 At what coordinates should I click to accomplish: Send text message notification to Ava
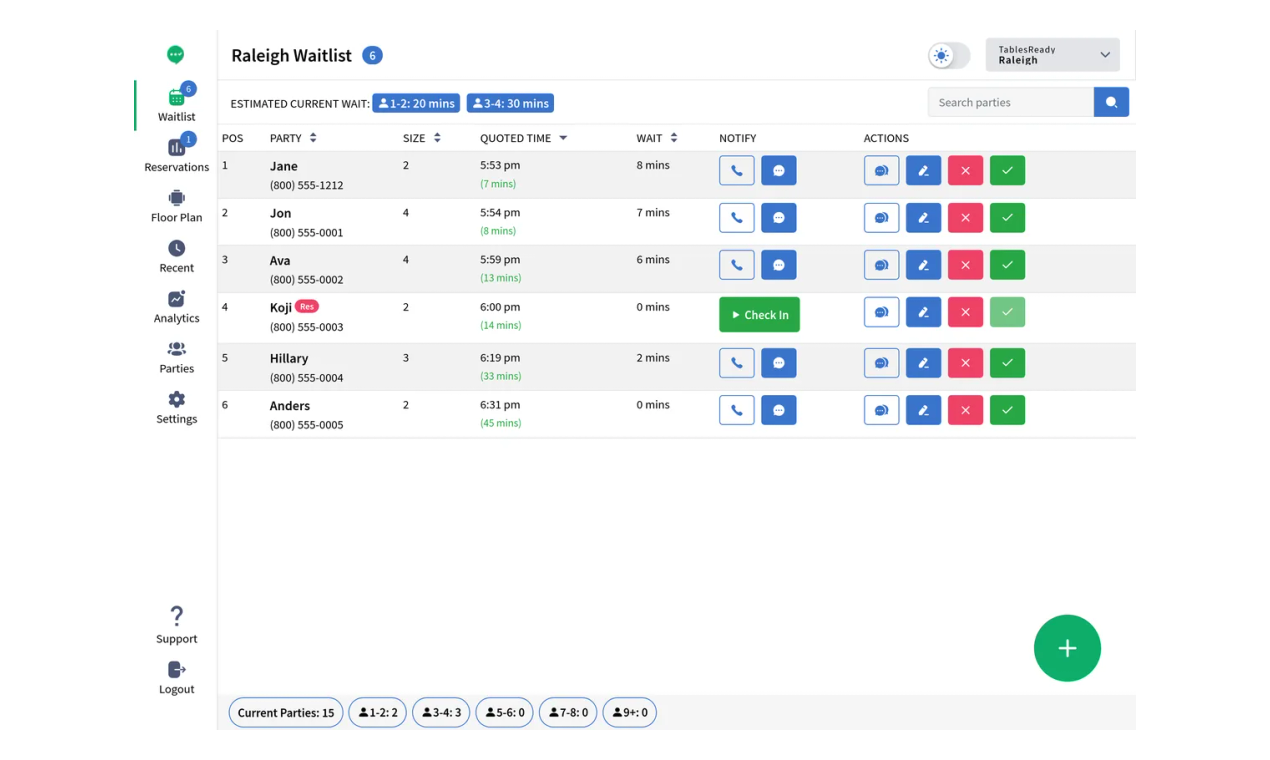coord(779,265)
